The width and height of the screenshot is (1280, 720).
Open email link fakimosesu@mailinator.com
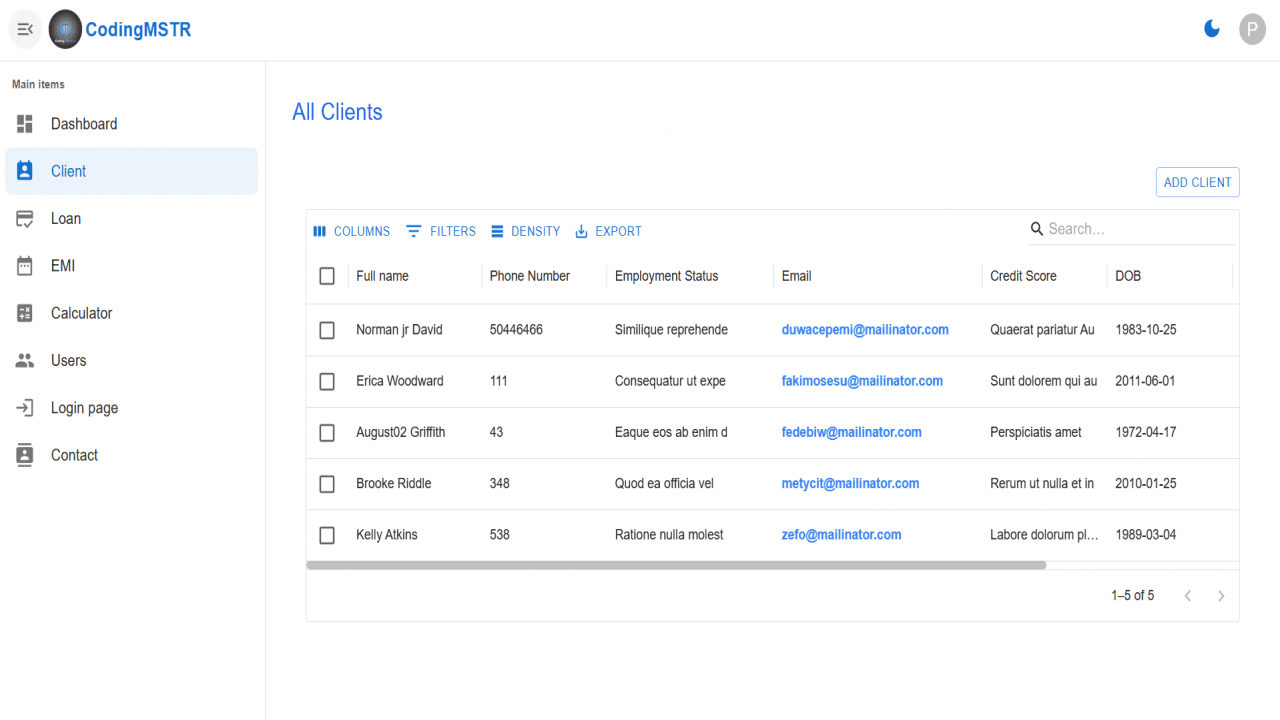[862, 381]
